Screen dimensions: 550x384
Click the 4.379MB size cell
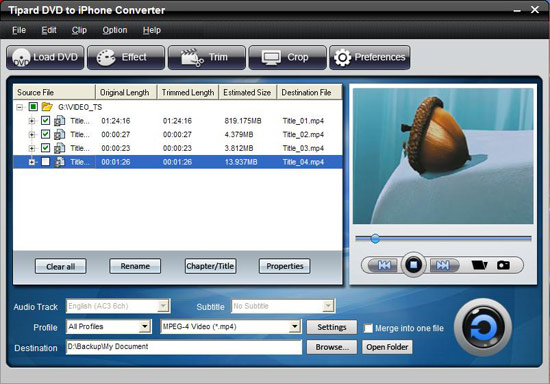pos(239,135)
